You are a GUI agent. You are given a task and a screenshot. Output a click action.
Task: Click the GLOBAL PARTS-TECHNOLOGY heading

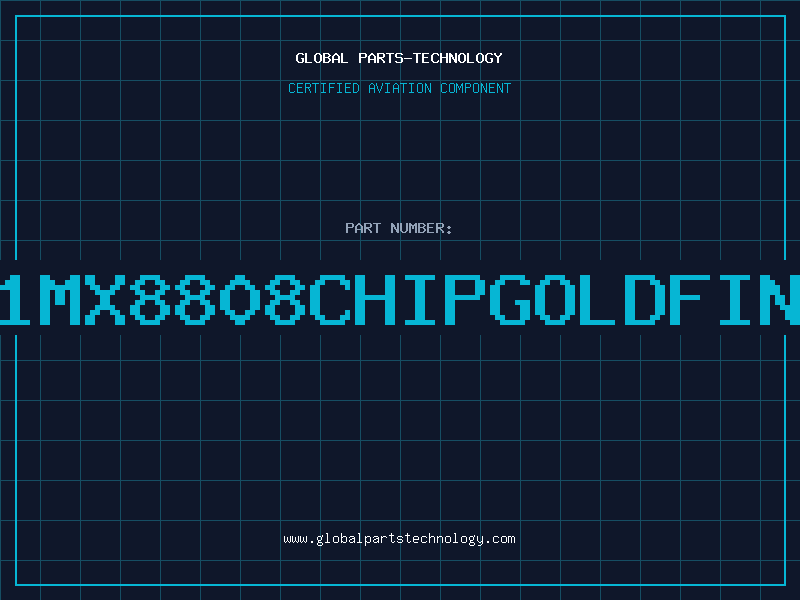[x=399, y=58]
